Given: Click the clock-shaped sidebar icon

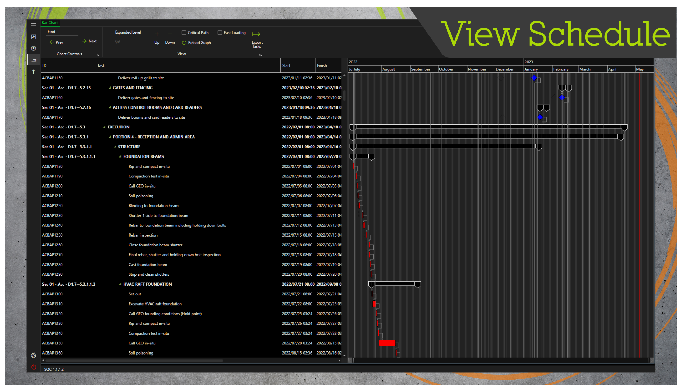Looking at the screenshot, I should (x=33, y=48).
